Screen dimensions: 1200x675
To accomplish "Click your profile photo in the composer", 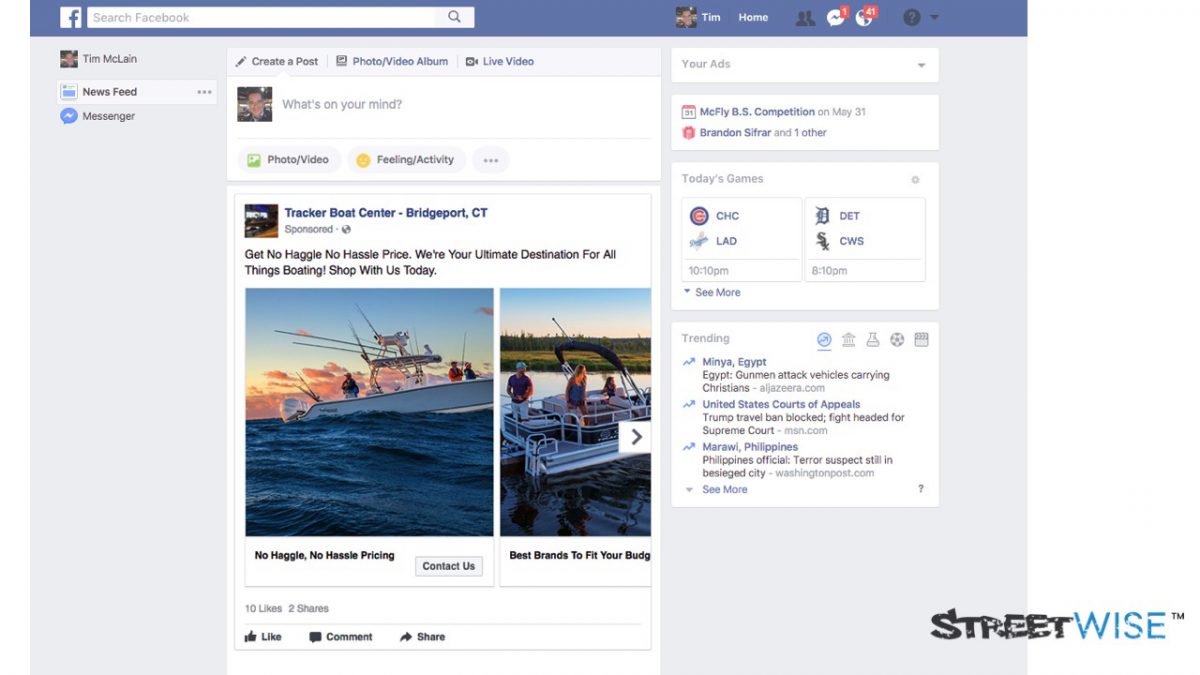I will [x=255, y=105].
